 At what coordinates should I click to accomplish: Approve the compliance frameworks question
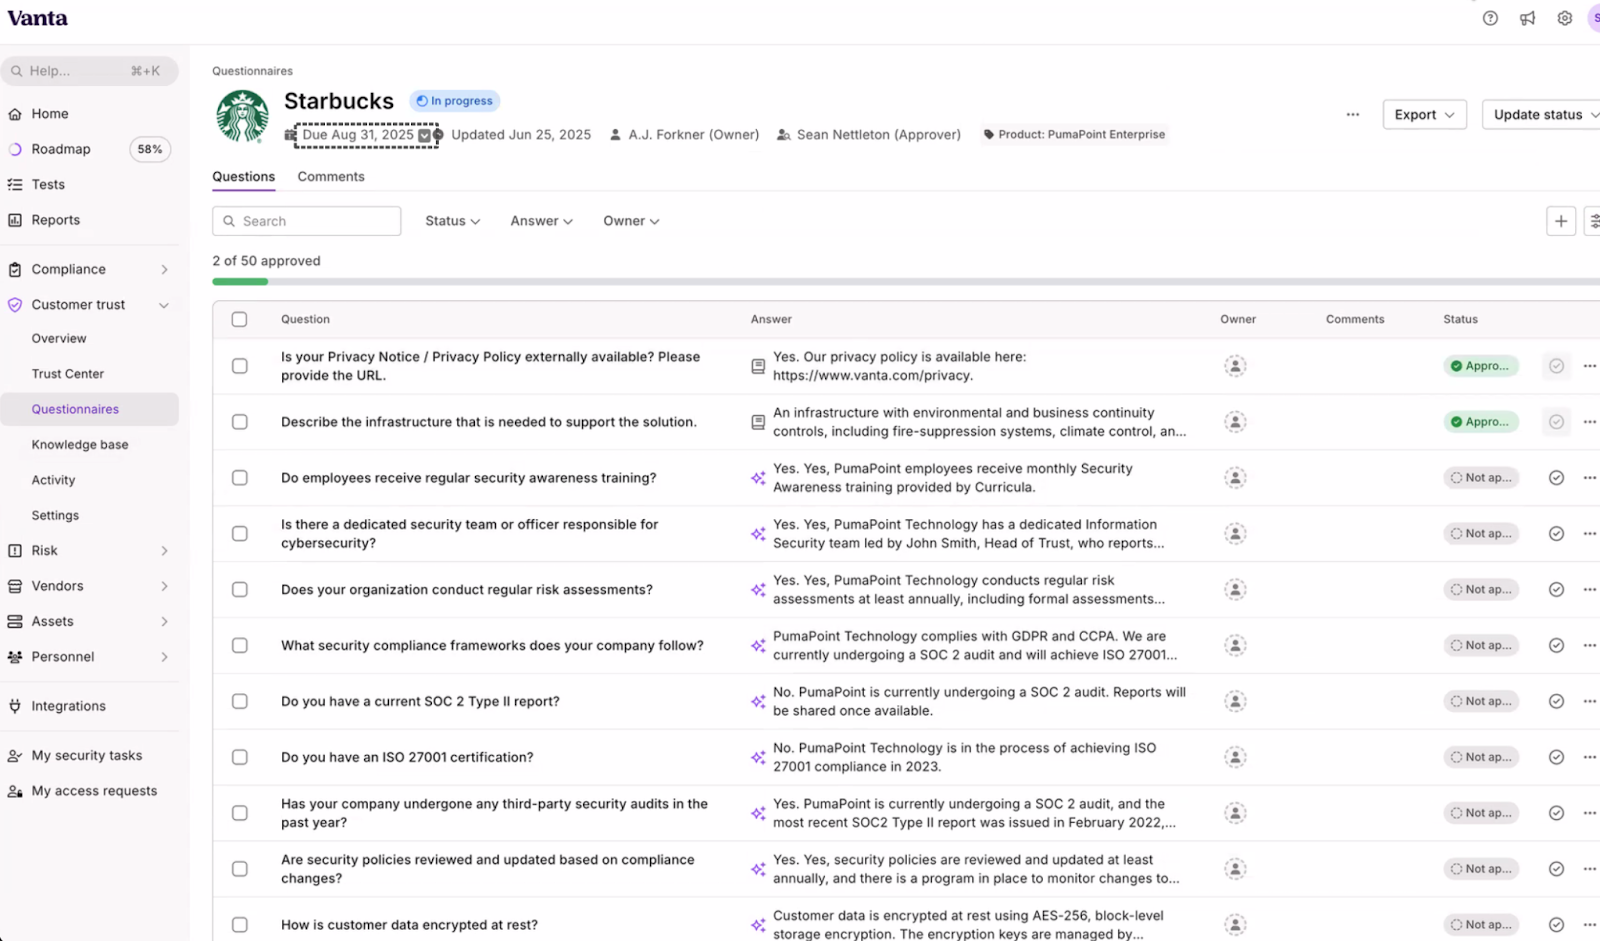pos(1556,646)
